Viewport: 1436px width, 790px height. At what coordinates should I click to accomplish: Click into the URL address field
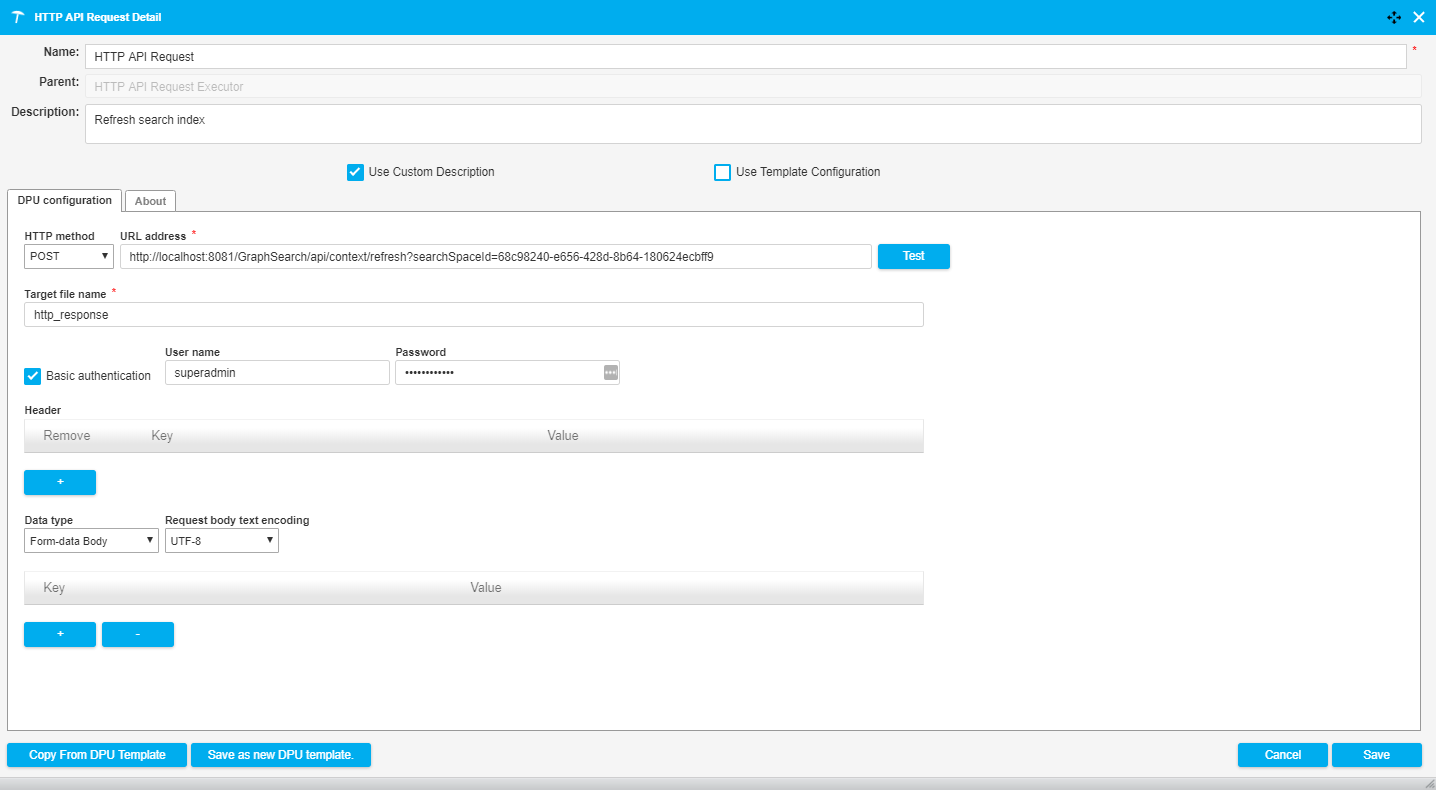pyautogui.click(x=495, y=256)
